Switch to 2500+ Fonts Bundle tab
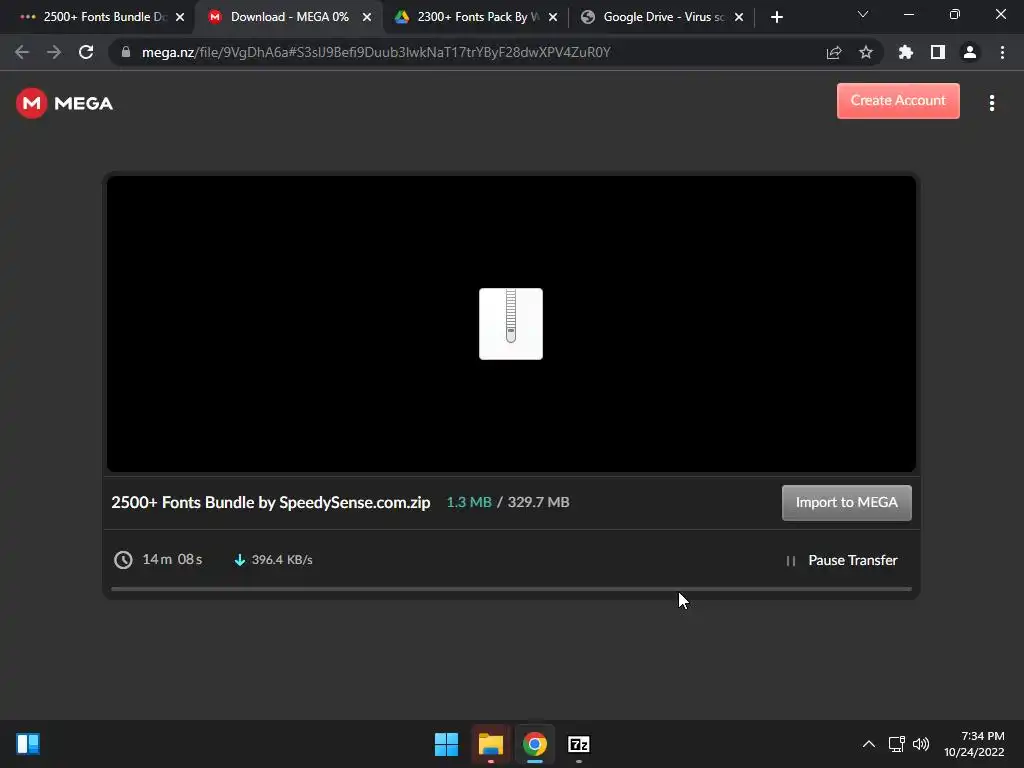This screenshot has width=1024, height=768. click(x=98, y=17)
